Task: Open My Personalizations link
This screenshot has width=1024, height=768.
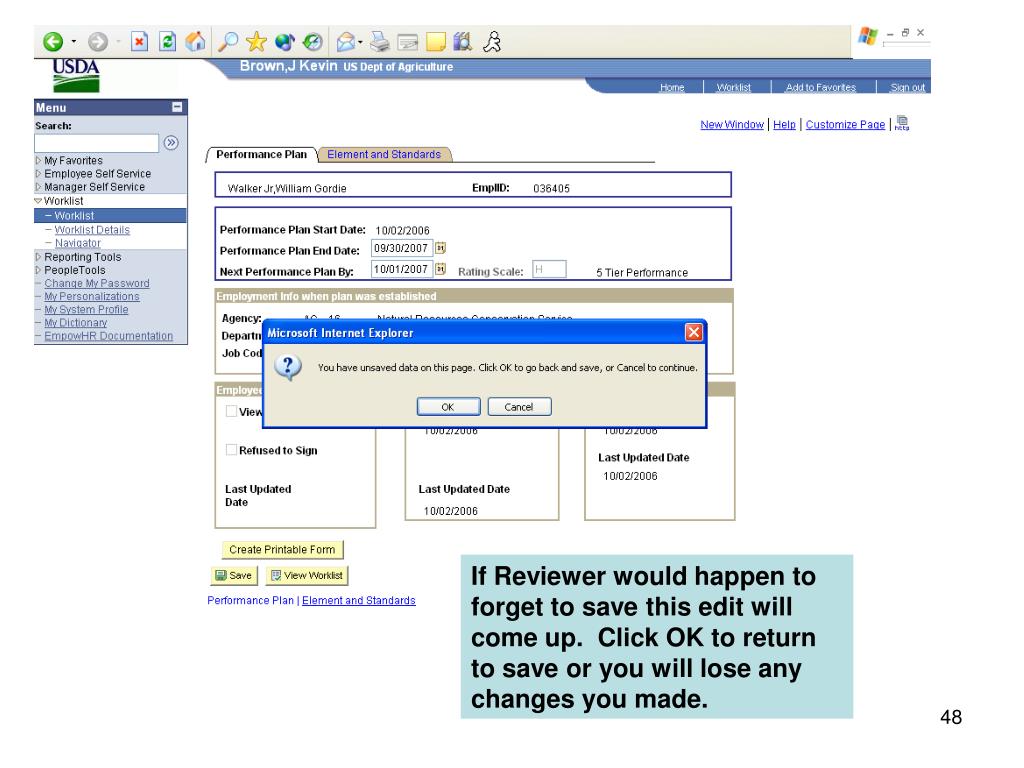Action: [x=91, y=296]
